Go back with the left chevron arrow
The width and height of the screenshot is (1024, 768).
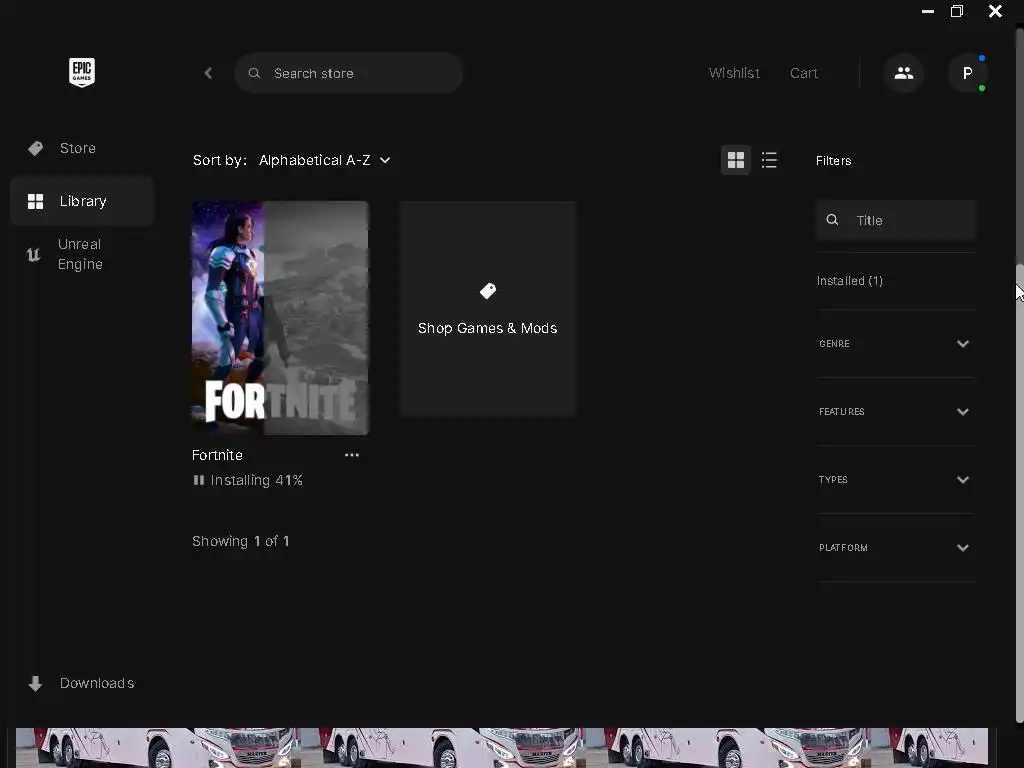[208, 73]
